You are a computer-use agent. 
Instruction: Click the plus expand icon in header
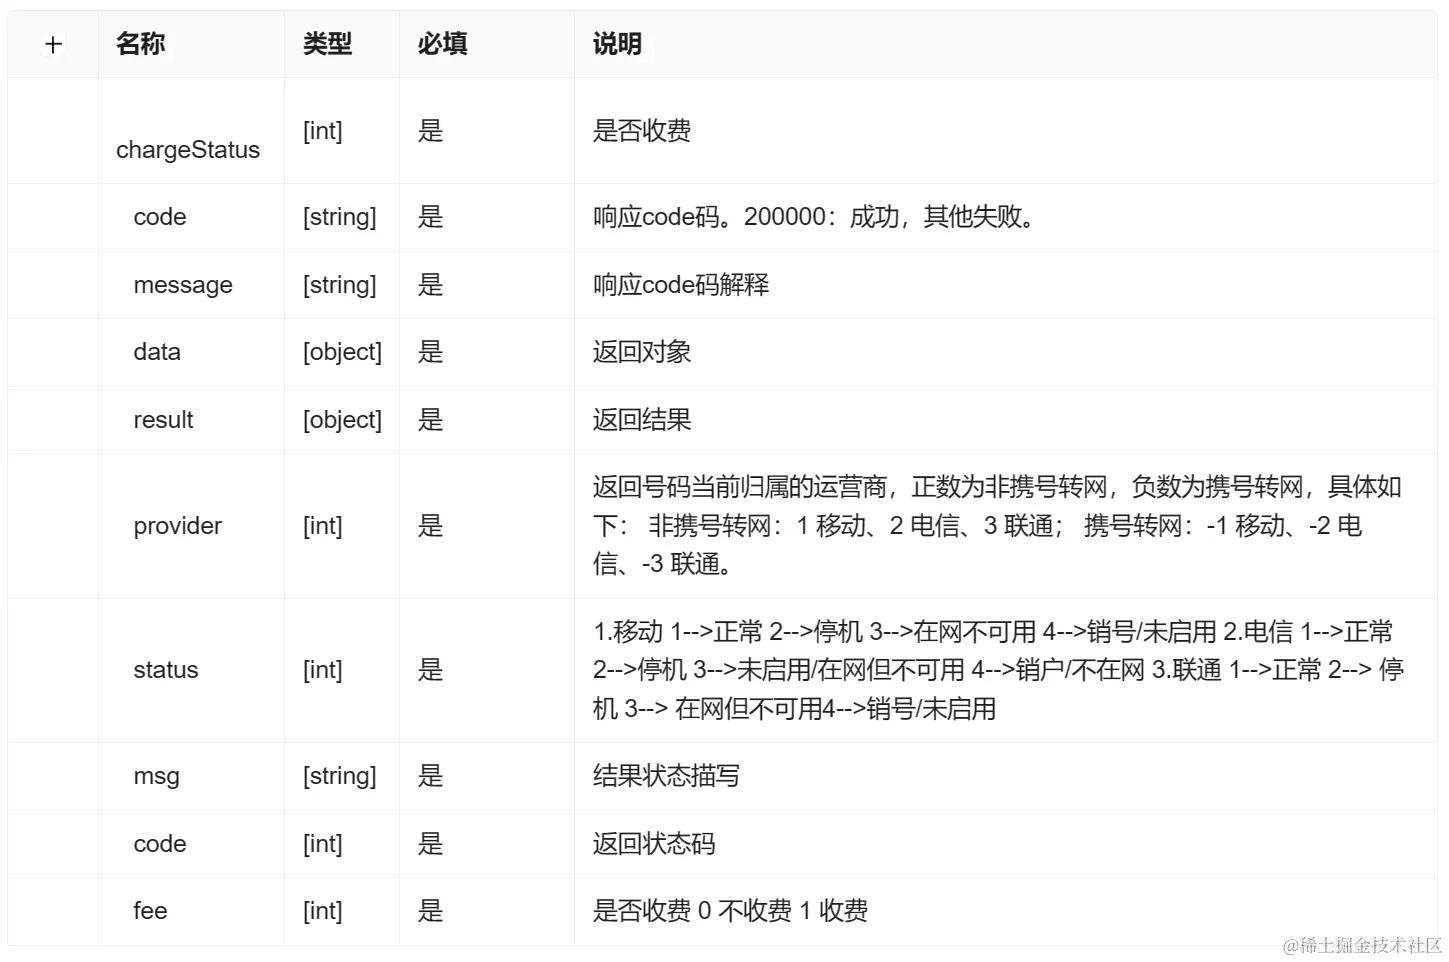click(53, 44)
